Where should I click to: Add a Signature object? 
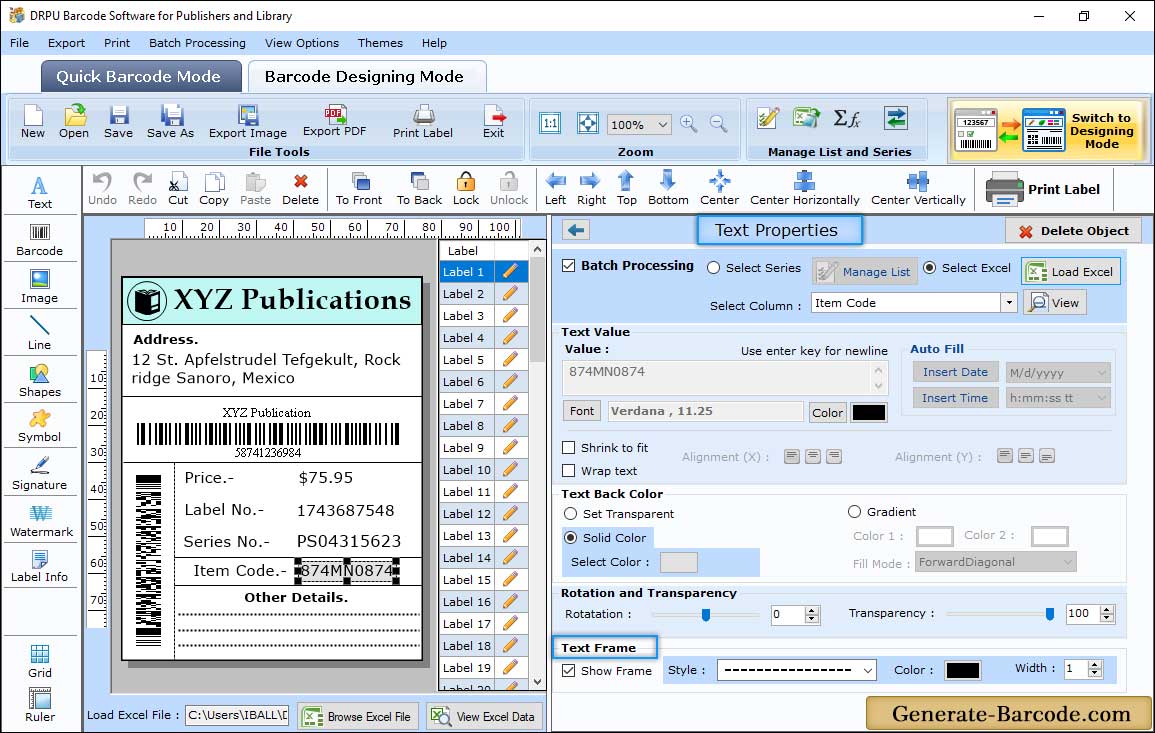click(40, 473)
